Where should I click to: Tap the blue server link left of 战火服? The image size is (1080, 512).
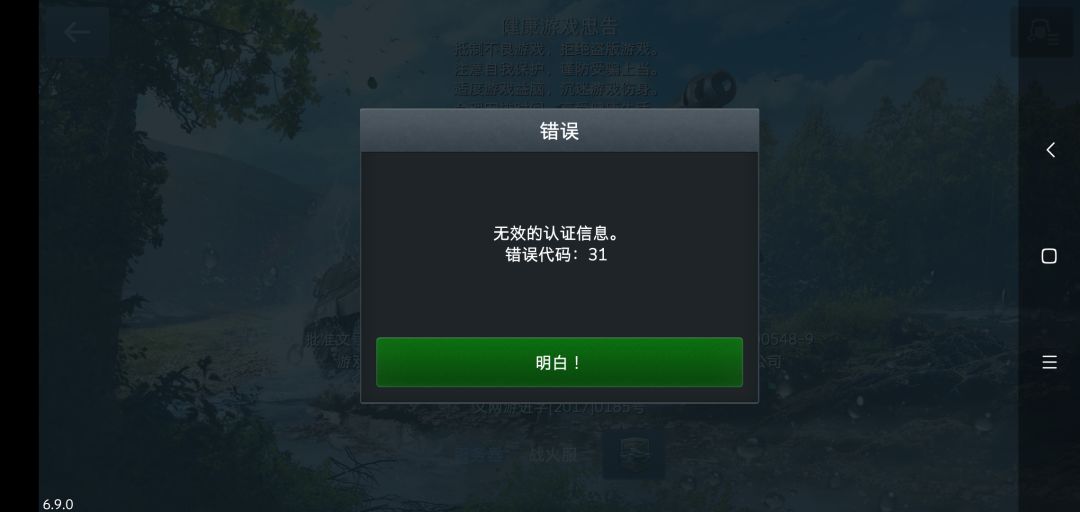click(479, 455)
